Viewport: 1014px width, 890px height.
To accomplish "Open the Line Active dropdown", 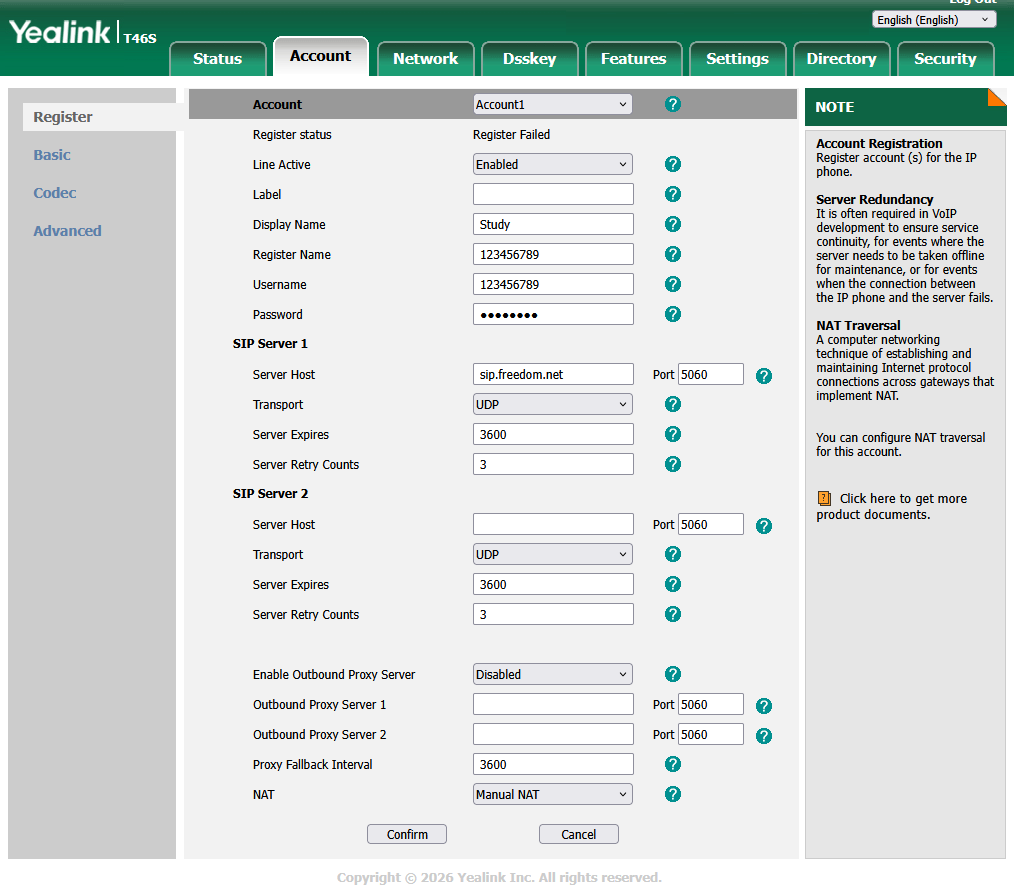I will tap(552, 164).
